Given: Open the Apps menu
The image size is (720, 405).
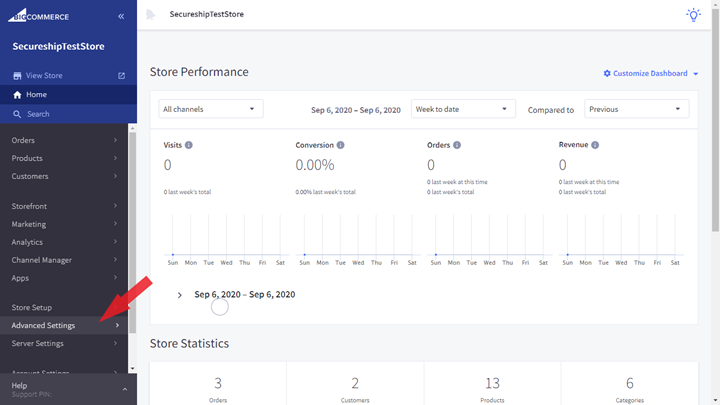Looking at the screenshot, I should 64,278.
